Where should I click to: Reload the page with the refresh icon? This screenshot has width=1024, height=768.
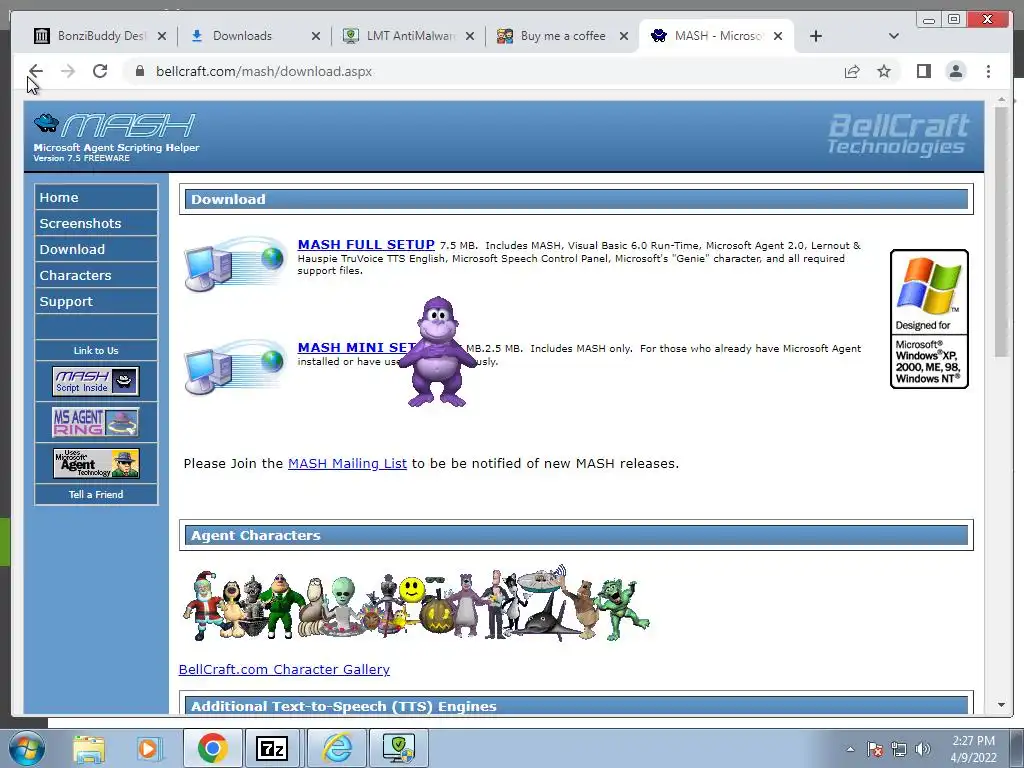[x=100, y=71]
